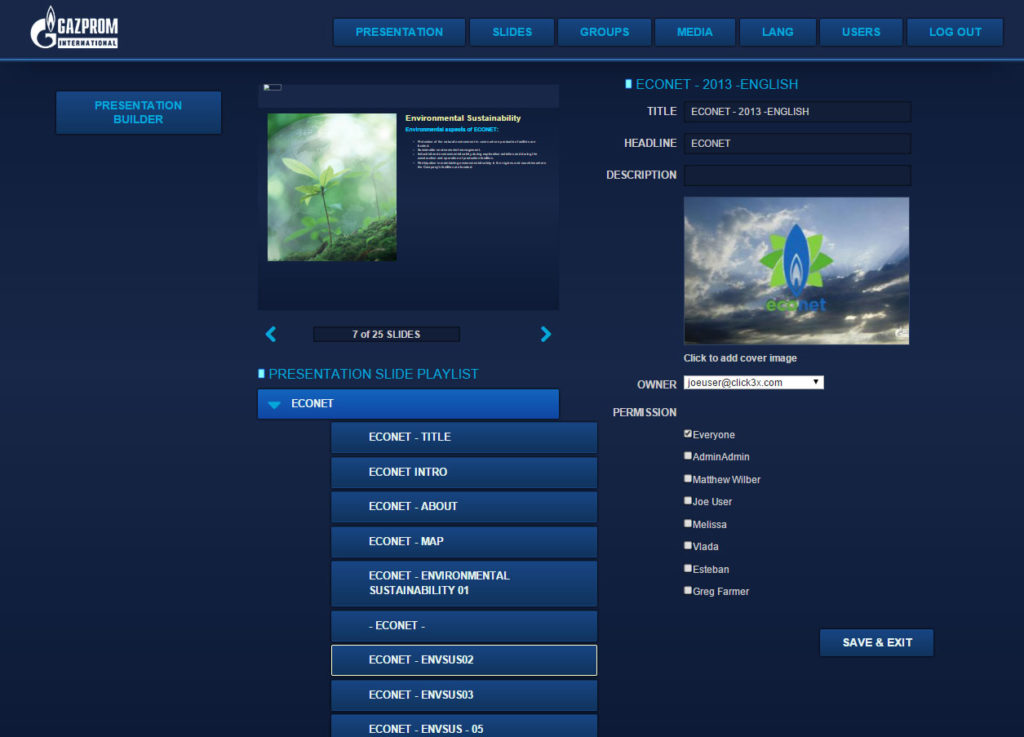Open the Presentation Builder button
The height and width of the screenshot is (737, 1024).
(138, 112)
